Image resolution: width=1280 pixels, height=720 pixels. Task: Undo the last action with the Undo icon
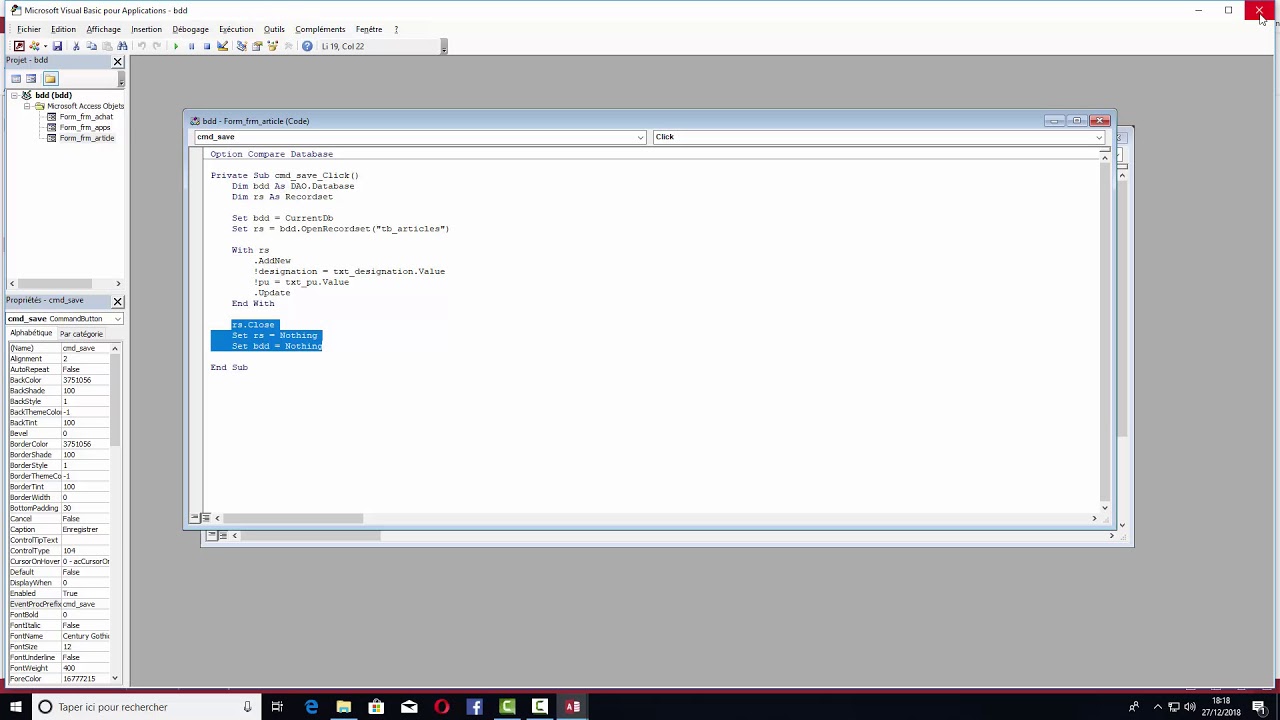pyautogui.click(x=141, y=46)
